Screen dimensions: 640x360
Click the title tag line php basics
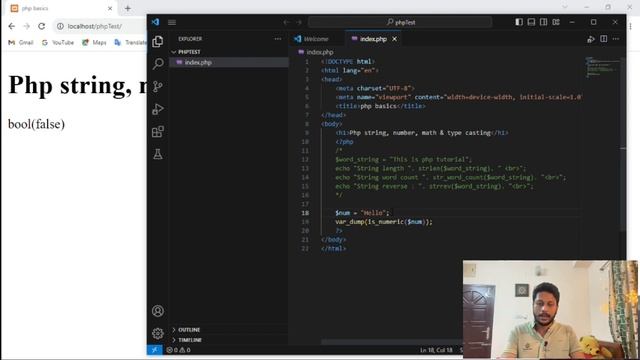(x=381, y=106)
